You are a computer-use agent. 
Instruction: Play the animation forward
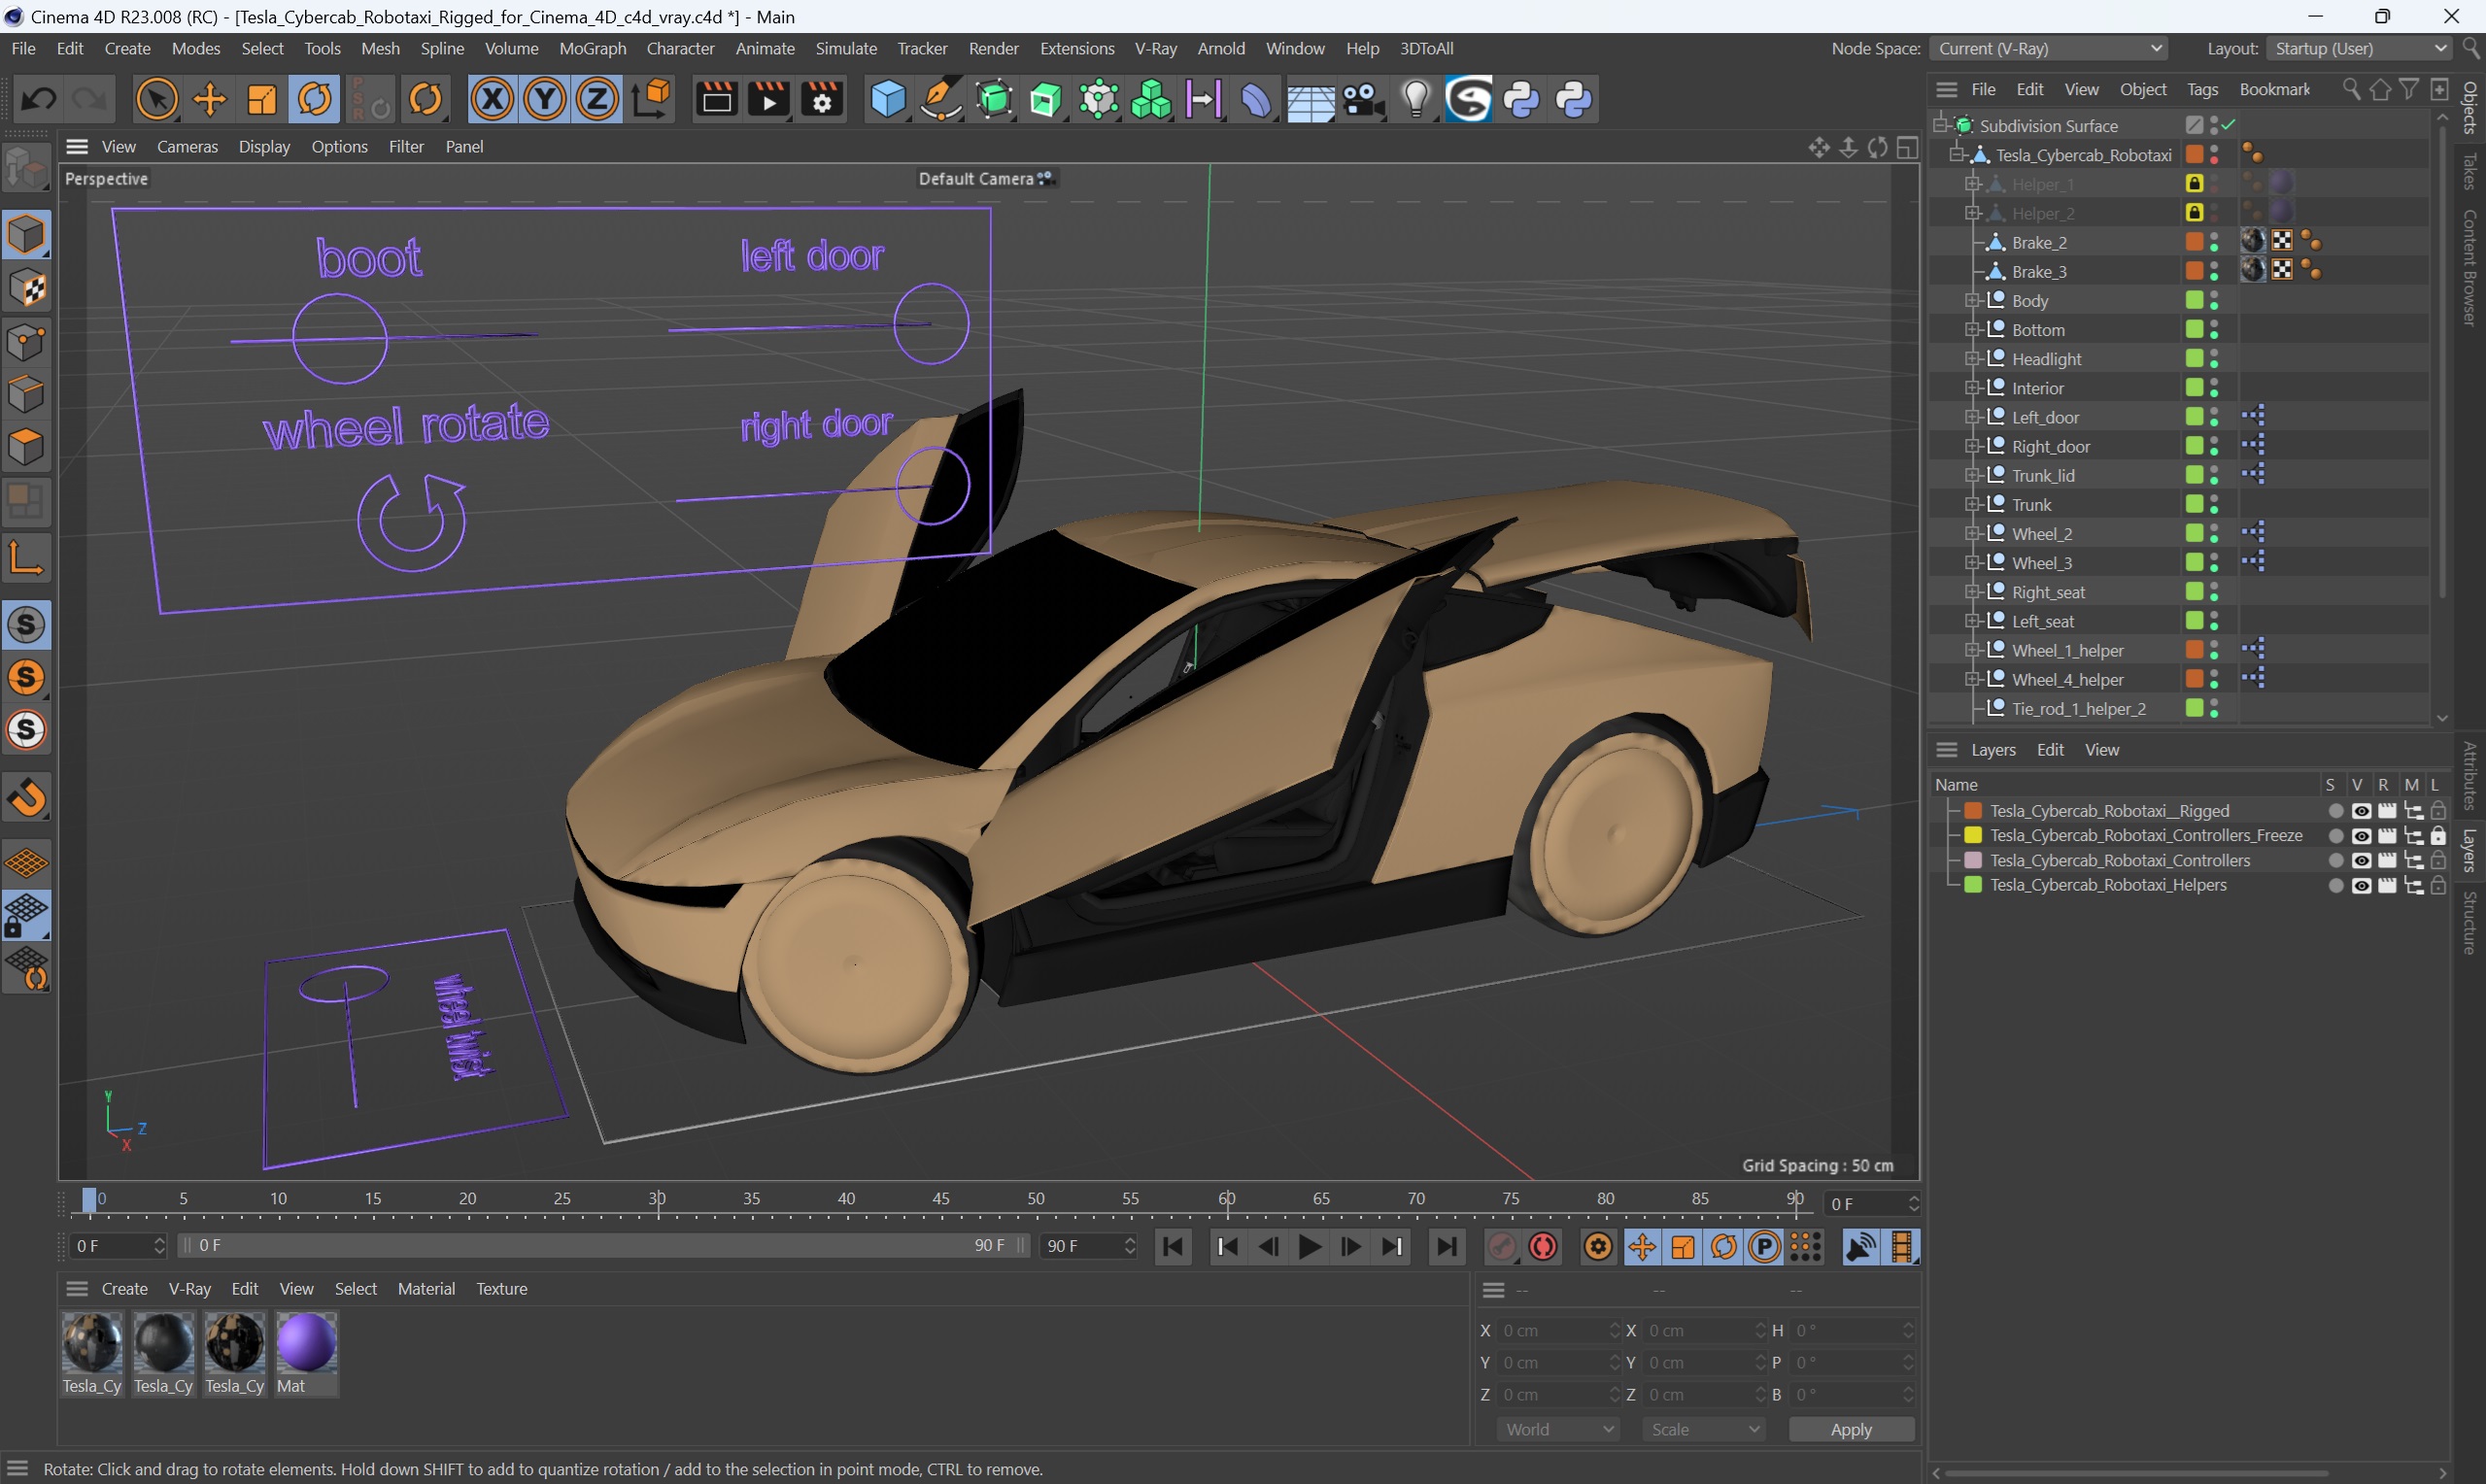1309,1246
